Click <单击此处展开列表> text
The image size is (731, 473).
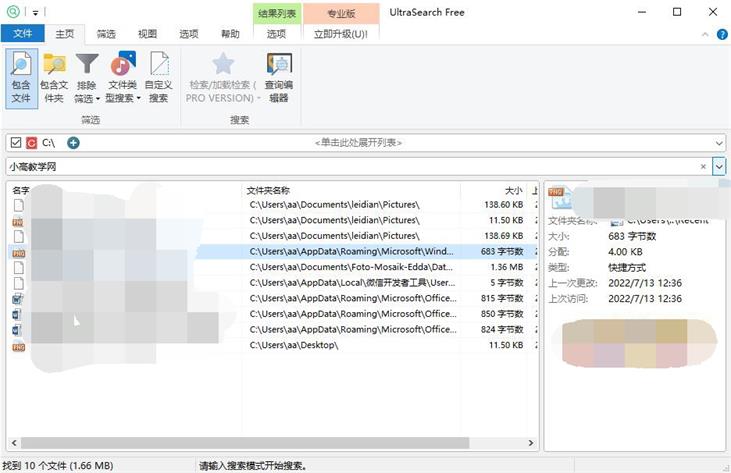point(359,143)
